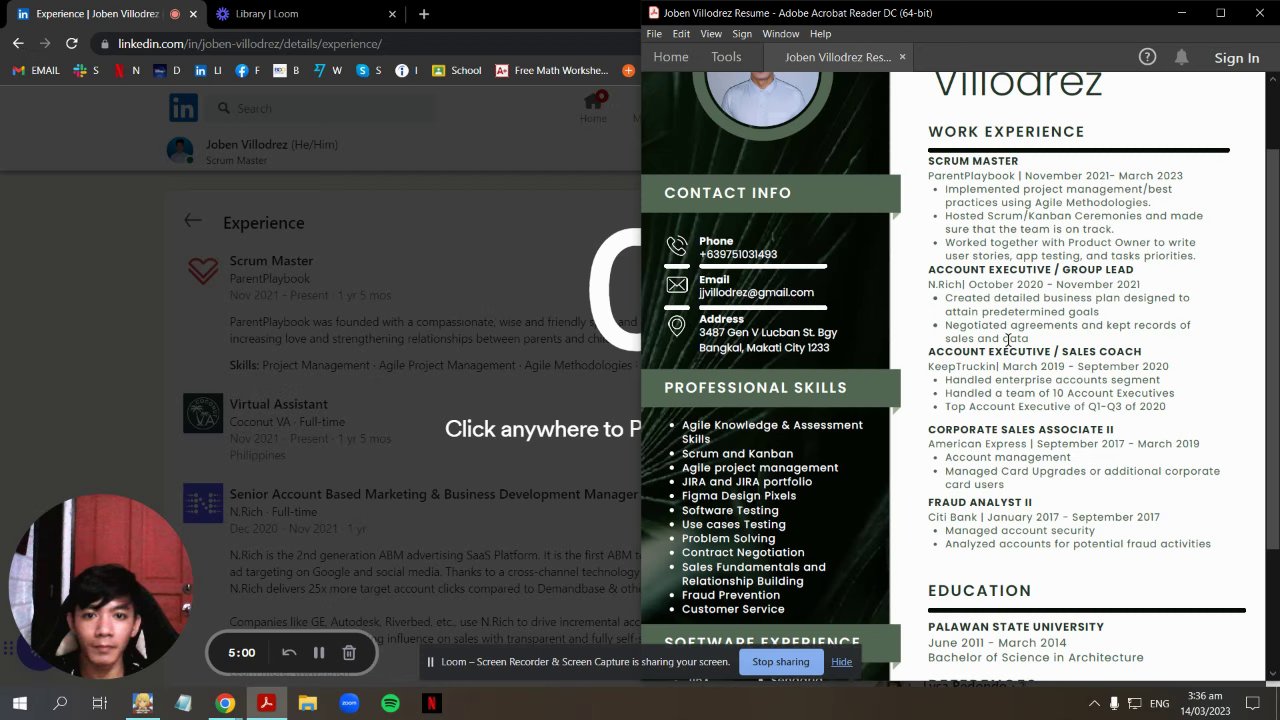This screenshot has height=720, width=1280.
Task: Restart the Loom recording with the undo icon
Action: pos(289,653)
